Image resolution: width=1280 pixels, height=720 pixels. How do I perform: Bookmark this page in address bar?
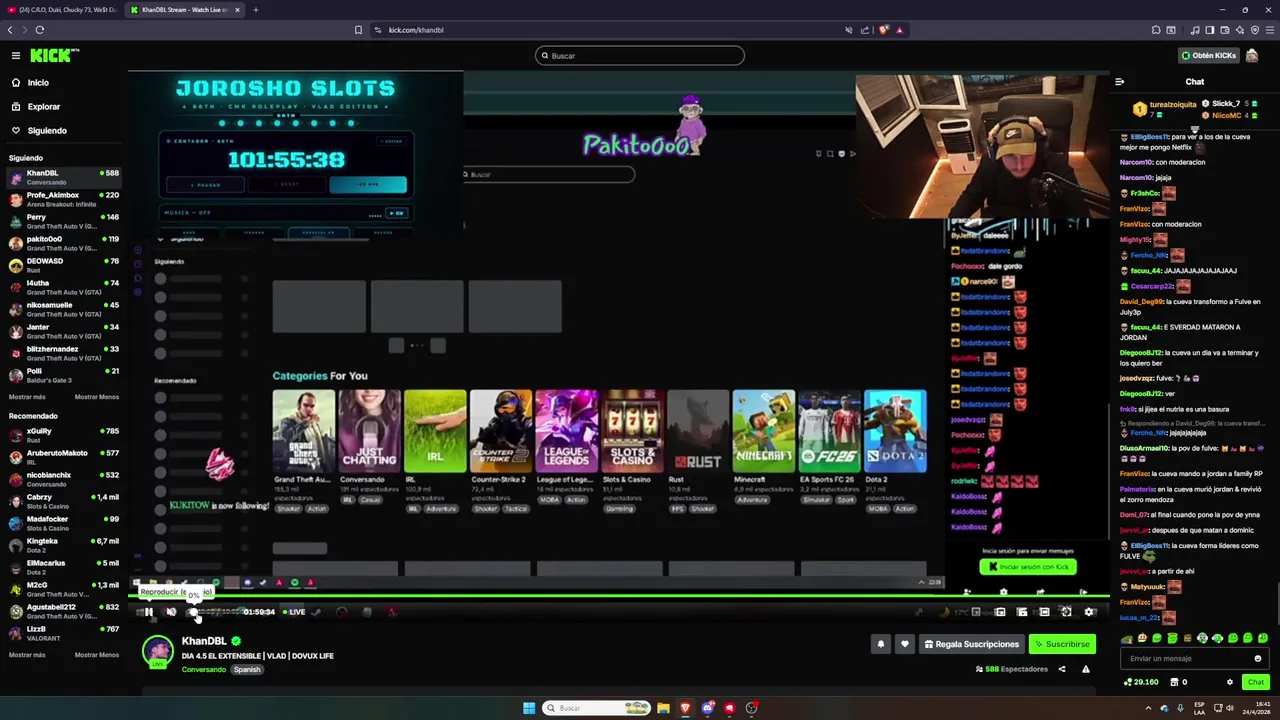click(x=358, y=30)
